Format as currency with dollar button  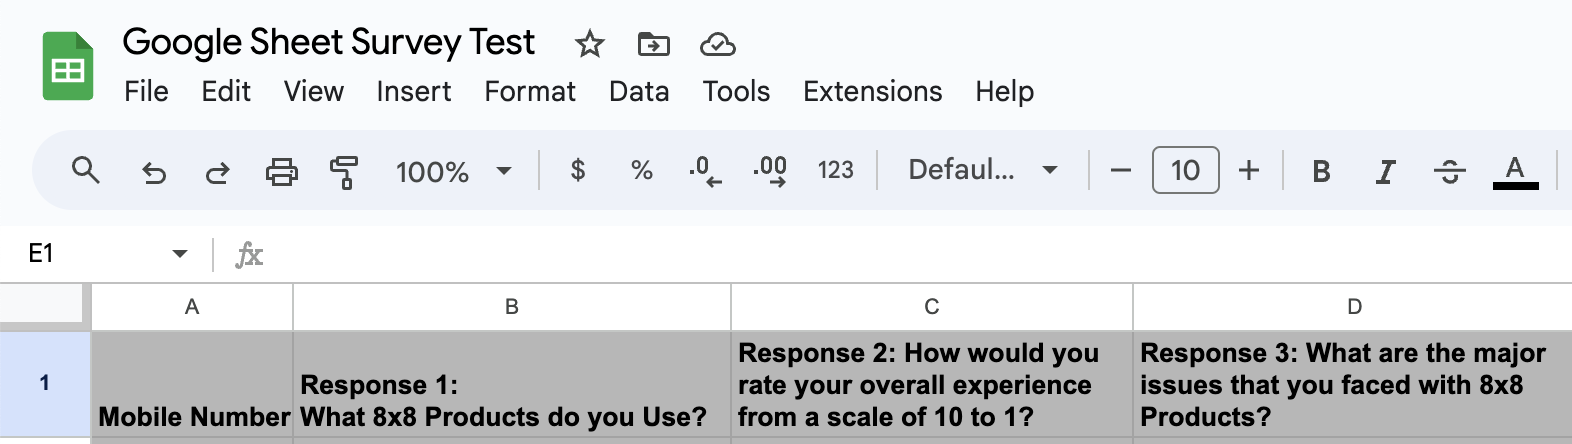[578, 170]
